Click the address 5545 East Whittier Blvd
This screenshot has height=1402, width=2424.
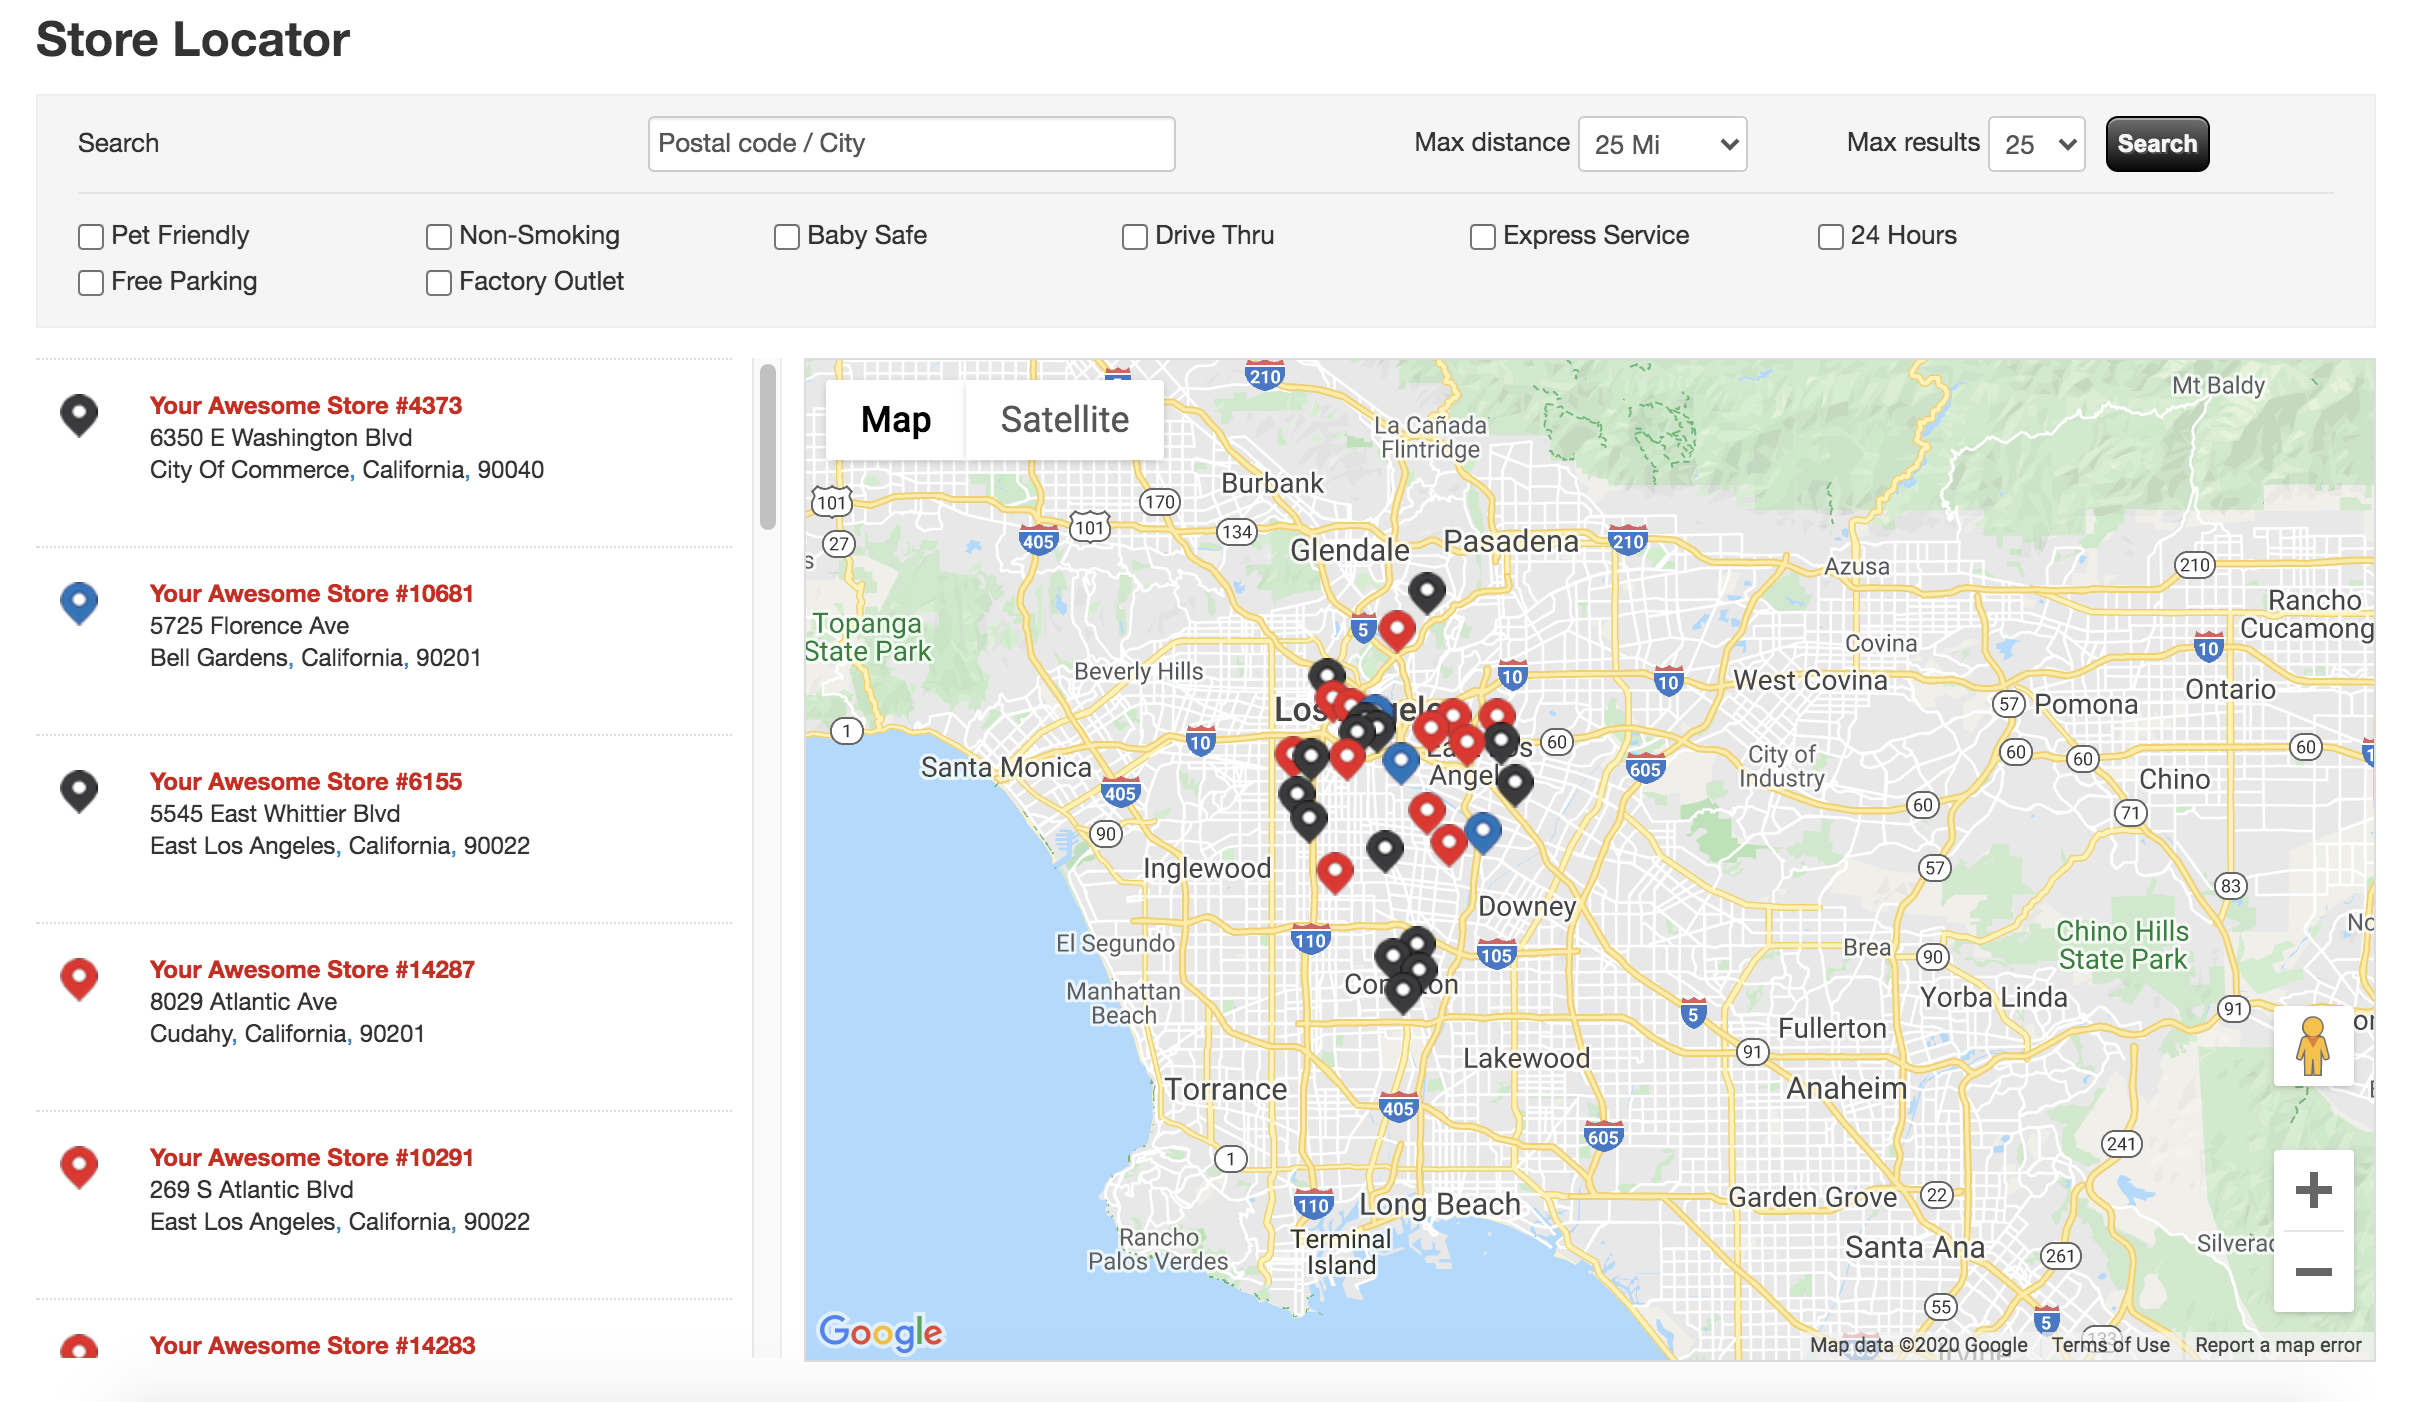(x=275, y=814)
